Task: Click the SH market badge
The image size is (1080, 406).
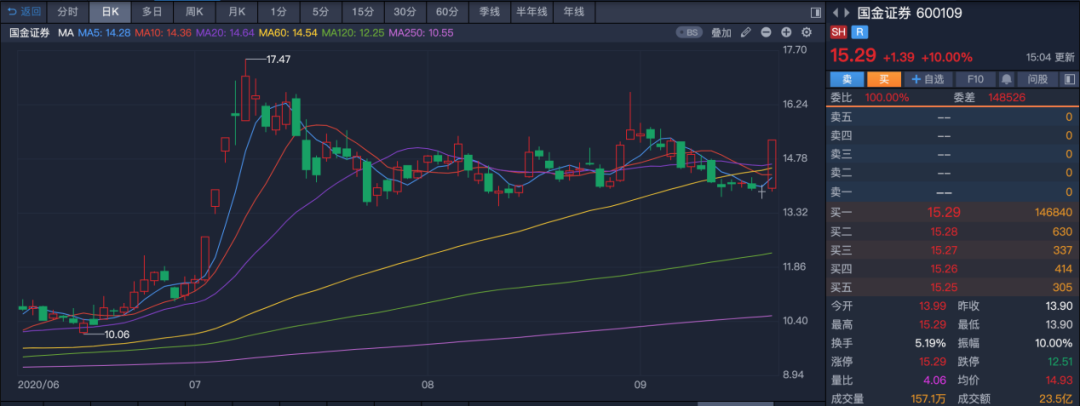Action: [x=838, y=32]
